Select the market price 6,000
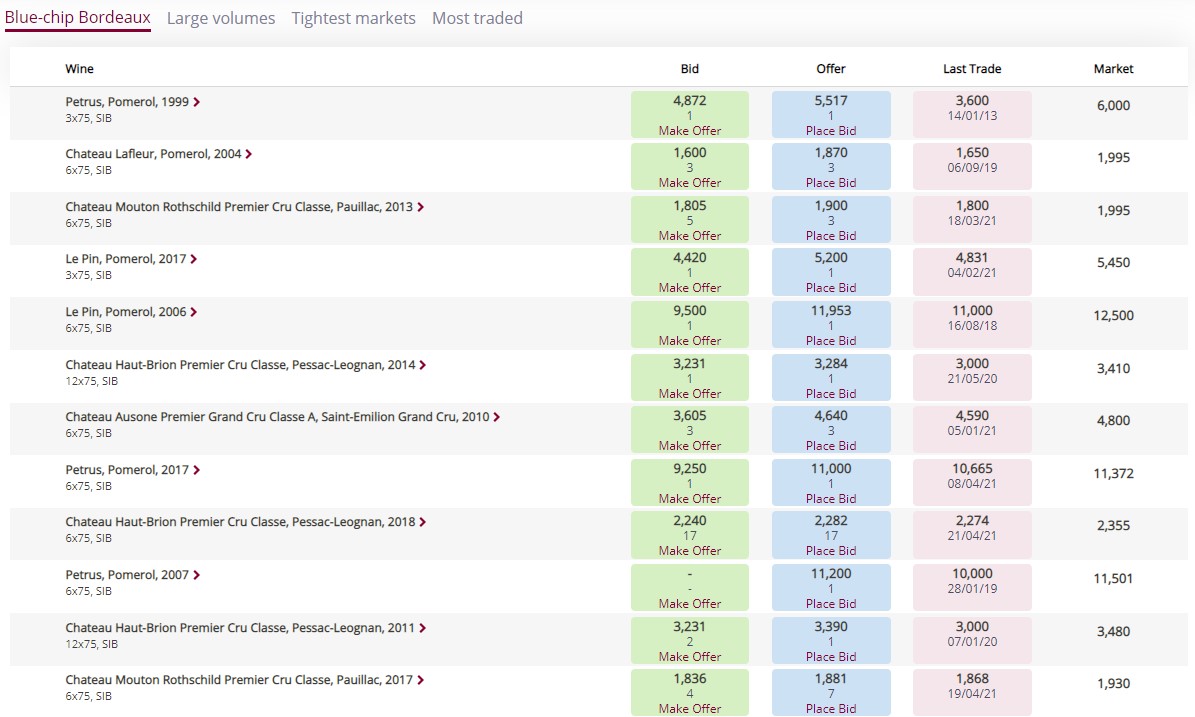This screenshot has width=1195, height=717. click(x=1113, y=106)
